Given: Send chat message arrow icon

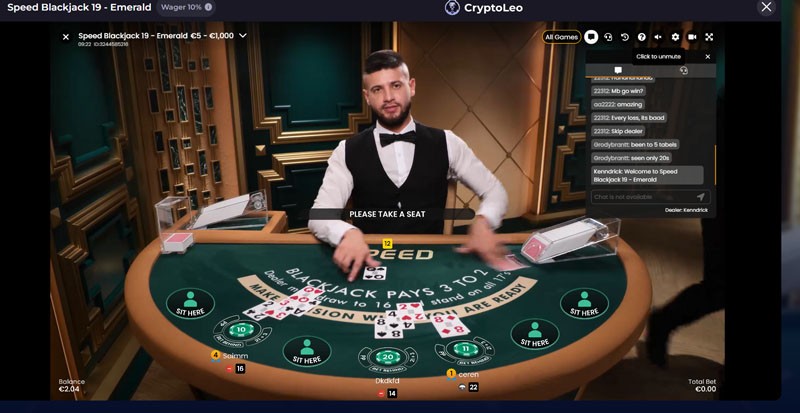Looking at the screenshot, I should [701, 197].
